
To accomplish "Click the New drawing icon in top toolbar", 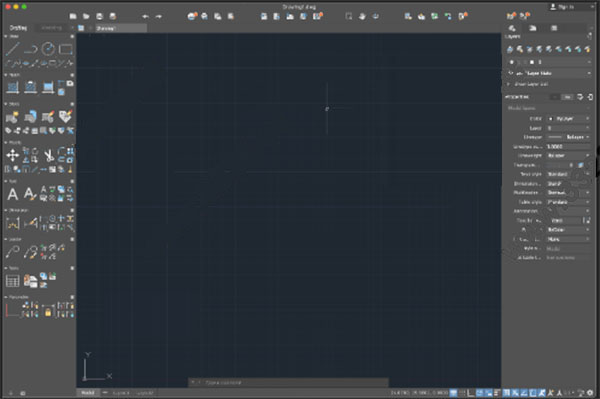I will click(73, 16).
